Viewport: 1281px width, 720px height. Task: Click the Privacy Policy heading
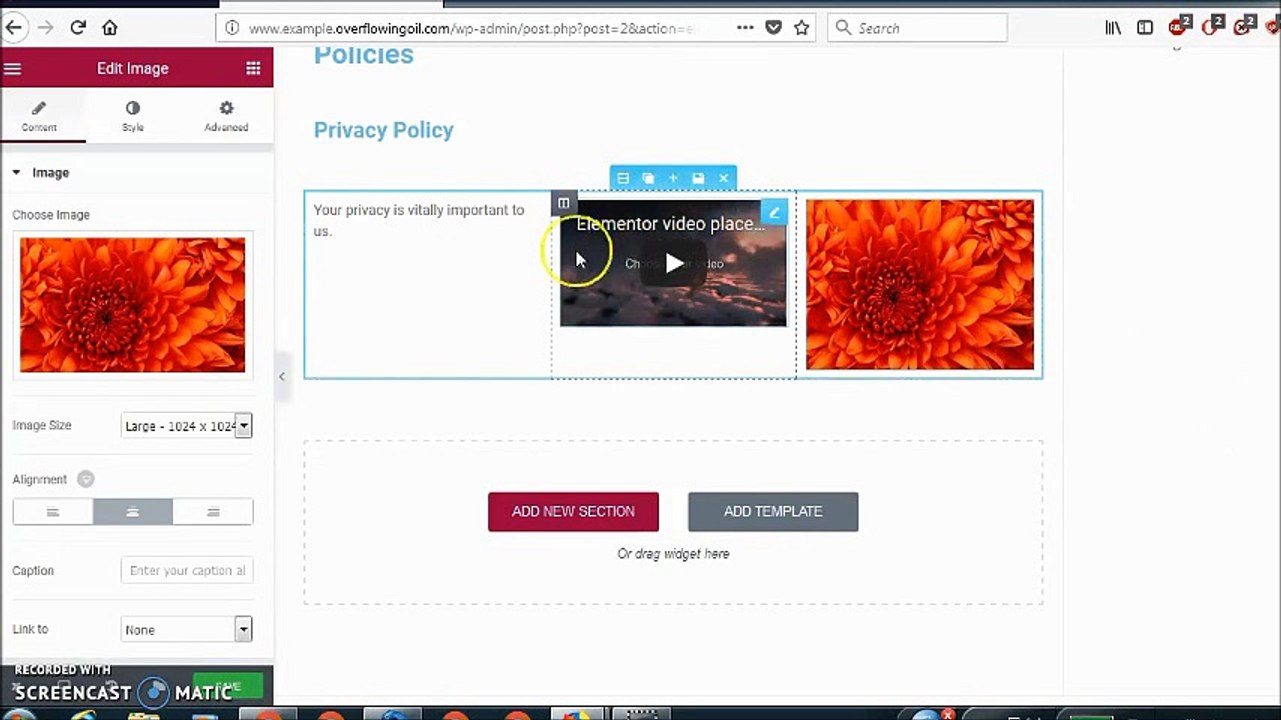pos(383,130)
